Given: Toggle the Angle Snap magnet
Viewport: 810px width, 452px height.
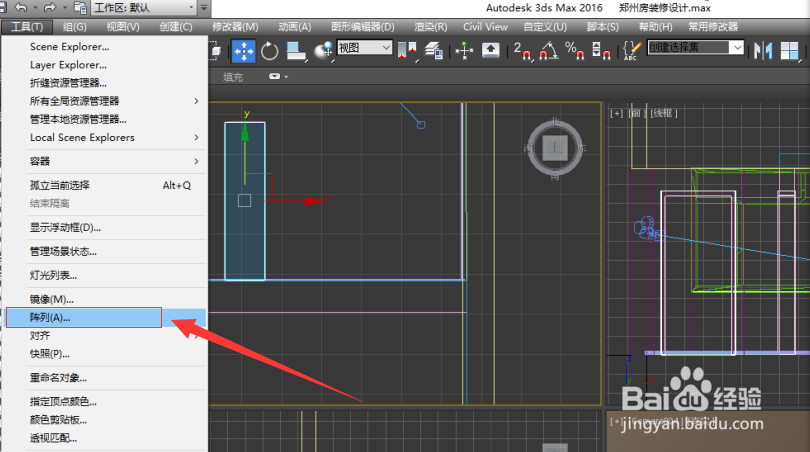Looking at the screenshot, I should coord(549,51).
